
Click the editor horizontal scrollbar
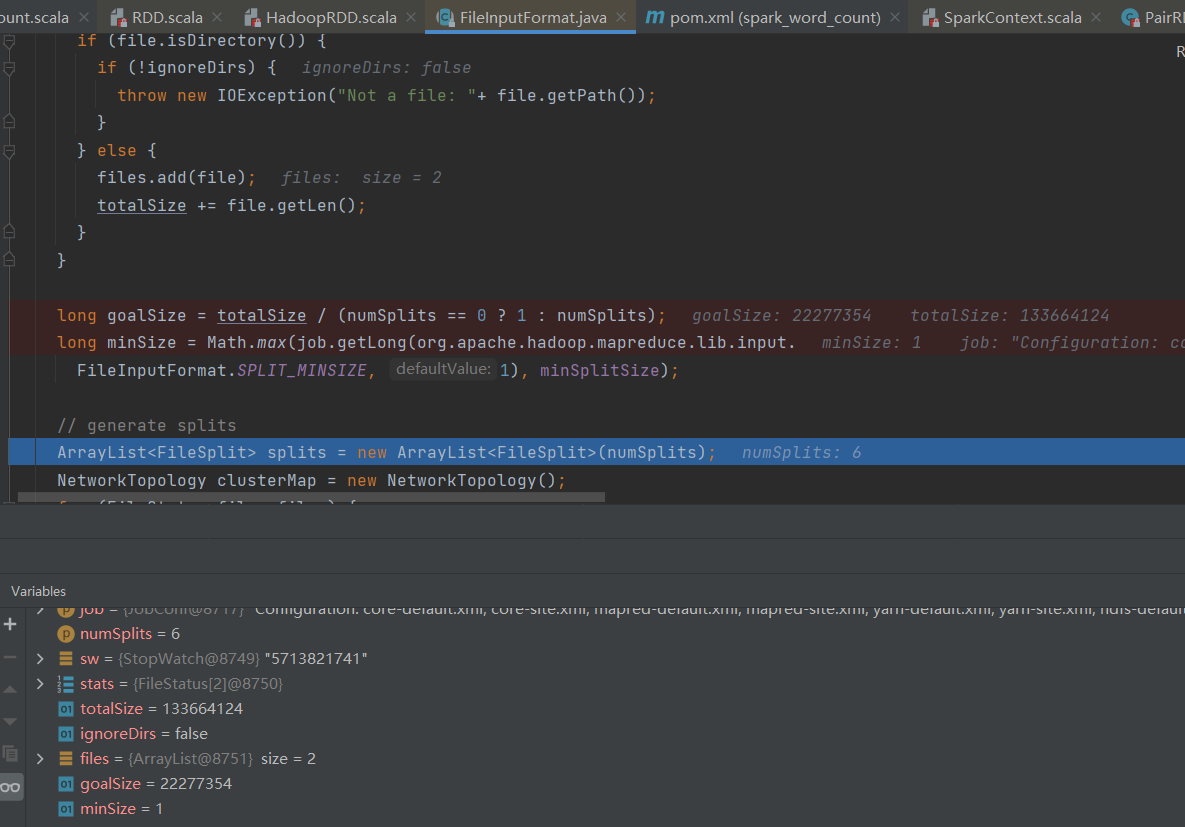(311, 497)
